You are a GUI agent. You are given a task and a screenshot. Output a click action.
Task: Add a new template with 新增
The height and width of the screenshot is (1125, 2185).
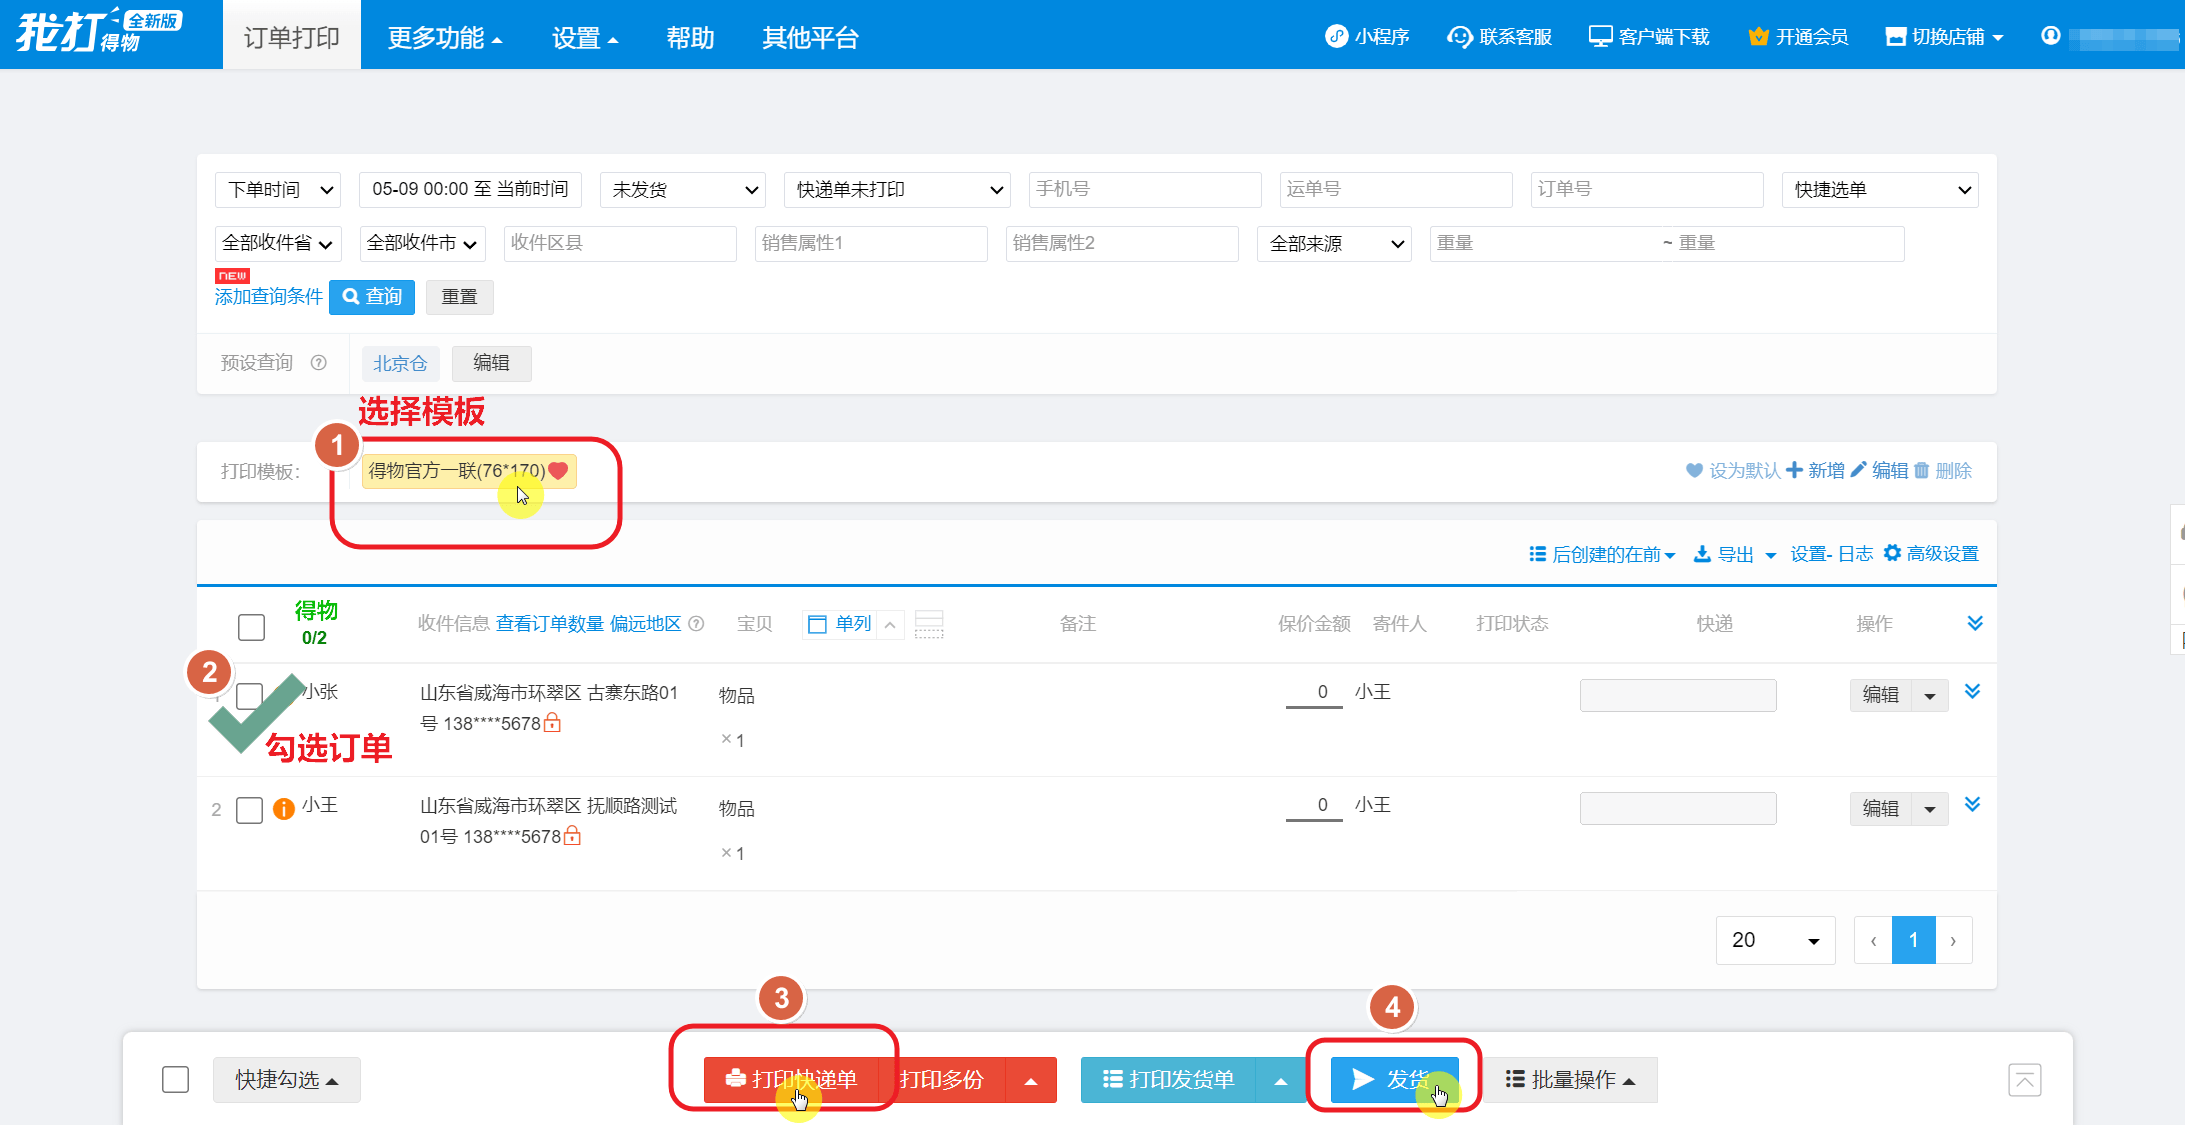(x=1815, y=470)
